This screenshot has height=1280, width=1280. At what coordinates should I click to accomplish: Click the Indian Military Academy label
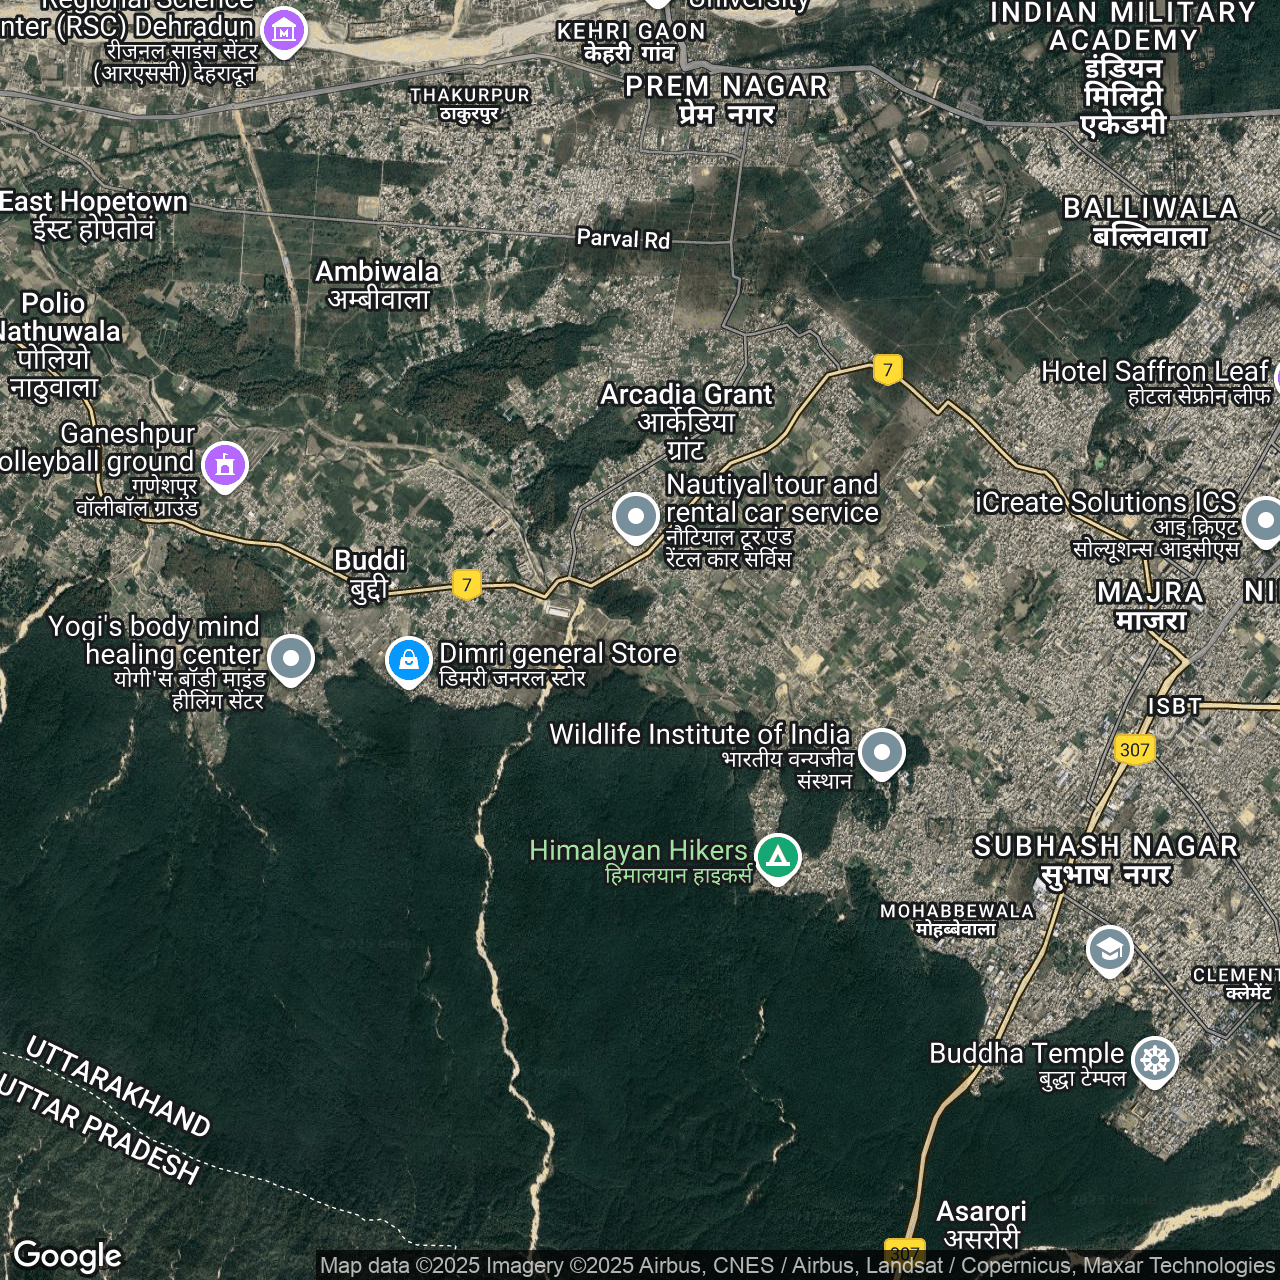click(1123, 27)
